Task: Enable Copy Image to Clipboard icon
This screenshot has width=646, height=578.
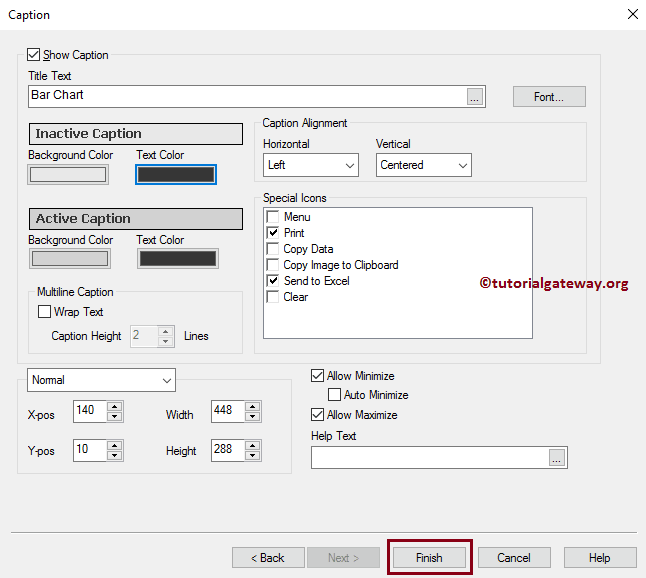Action: click(x=273, y=264)
